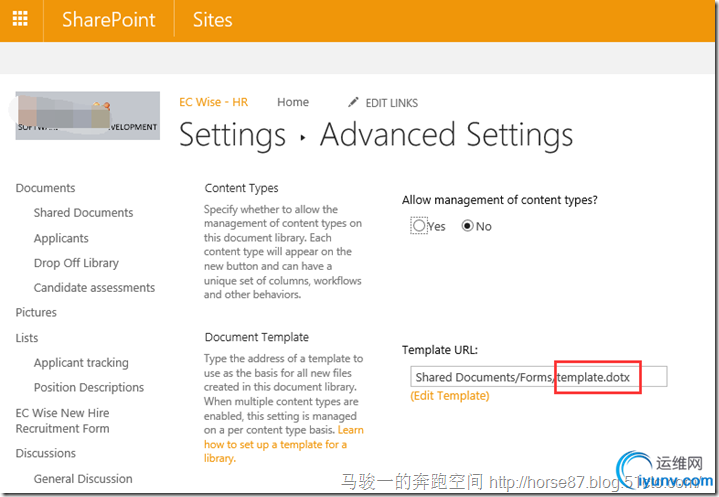Open Sites in the top bar

pyautogui.click(x=212, y=20)
